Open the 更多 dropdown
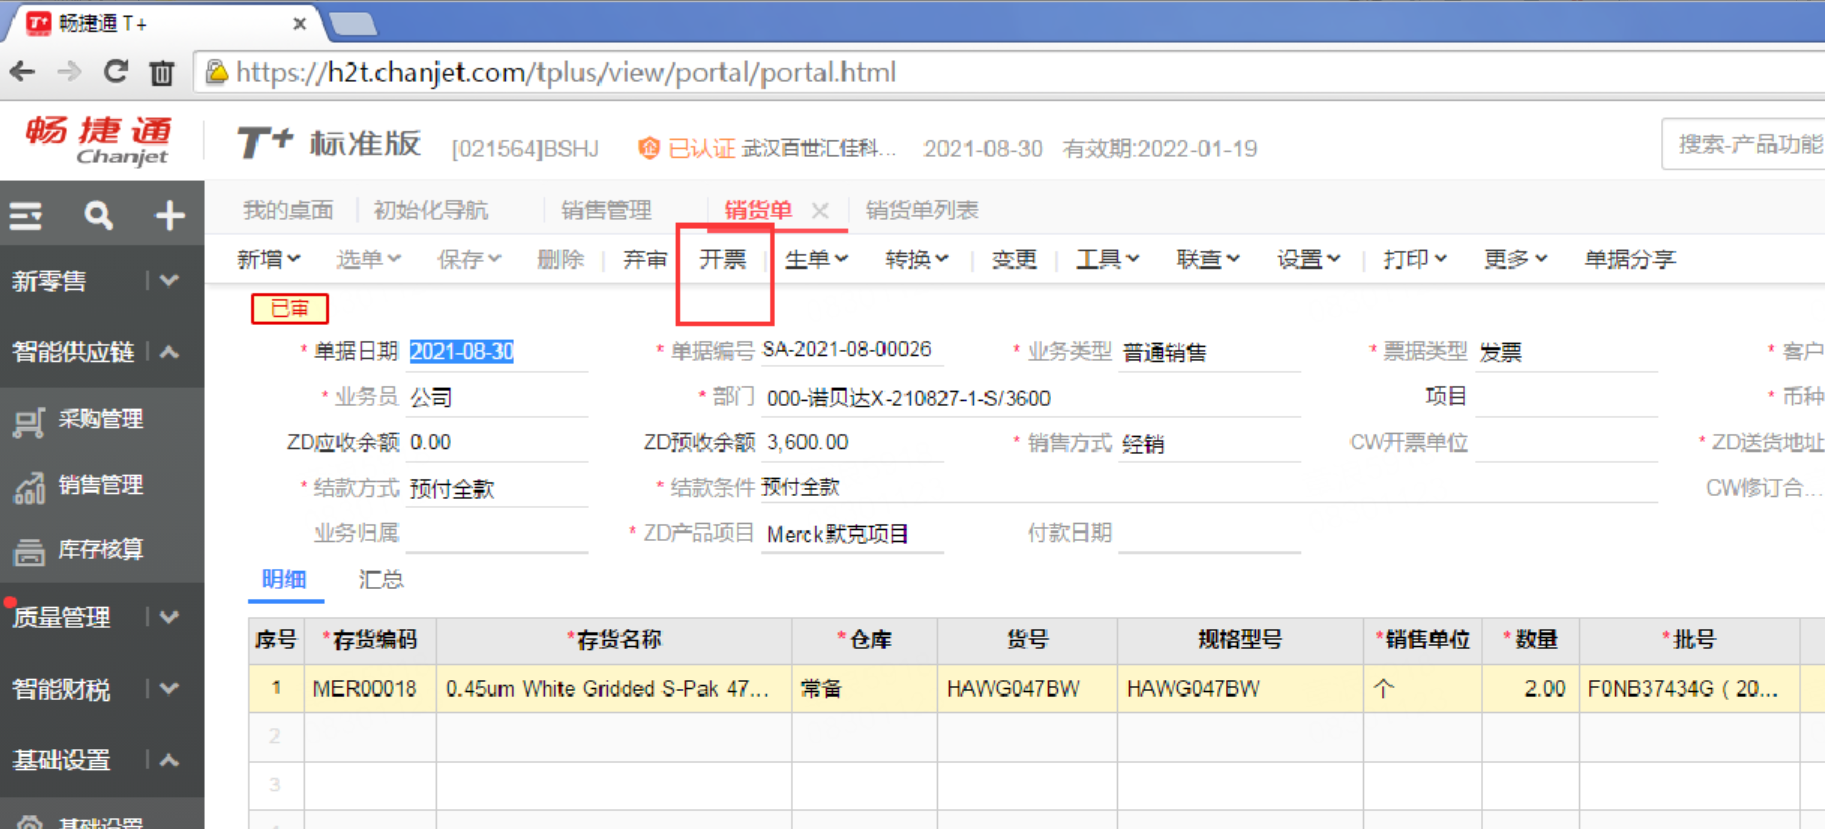1825x829 pixels. (1515, 259)
